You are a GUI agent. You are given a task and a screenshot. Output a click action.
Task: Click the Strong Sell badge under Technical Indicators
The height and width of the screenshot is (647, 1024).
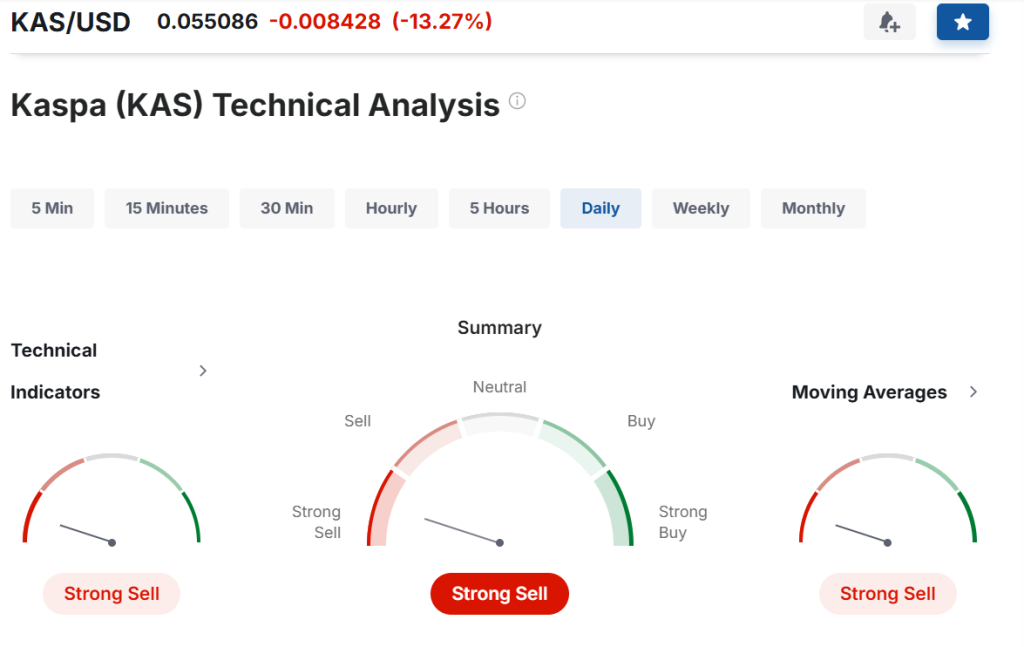[x=112, y=593]
